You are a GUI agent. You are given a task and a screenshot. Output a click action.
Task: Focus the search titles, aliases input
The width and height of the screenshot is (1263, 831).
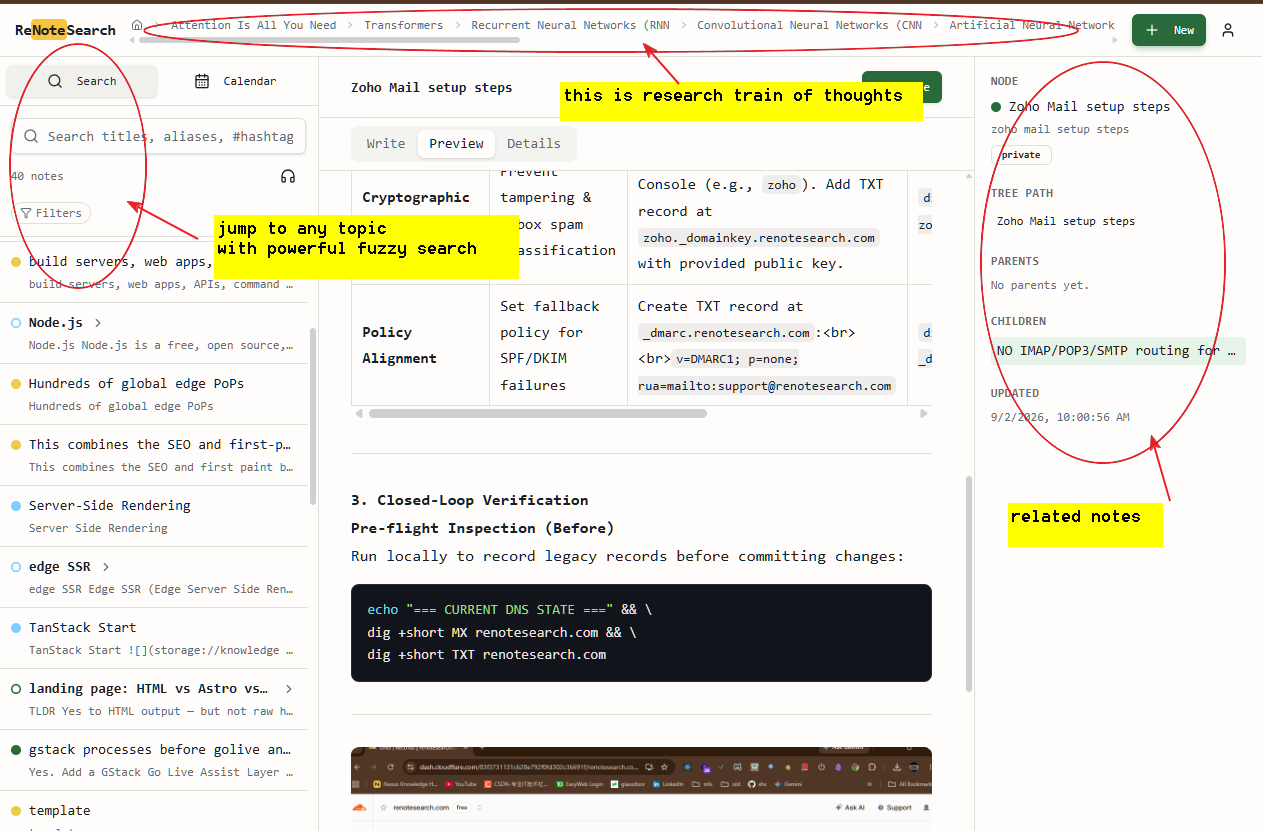coord(158,136)
